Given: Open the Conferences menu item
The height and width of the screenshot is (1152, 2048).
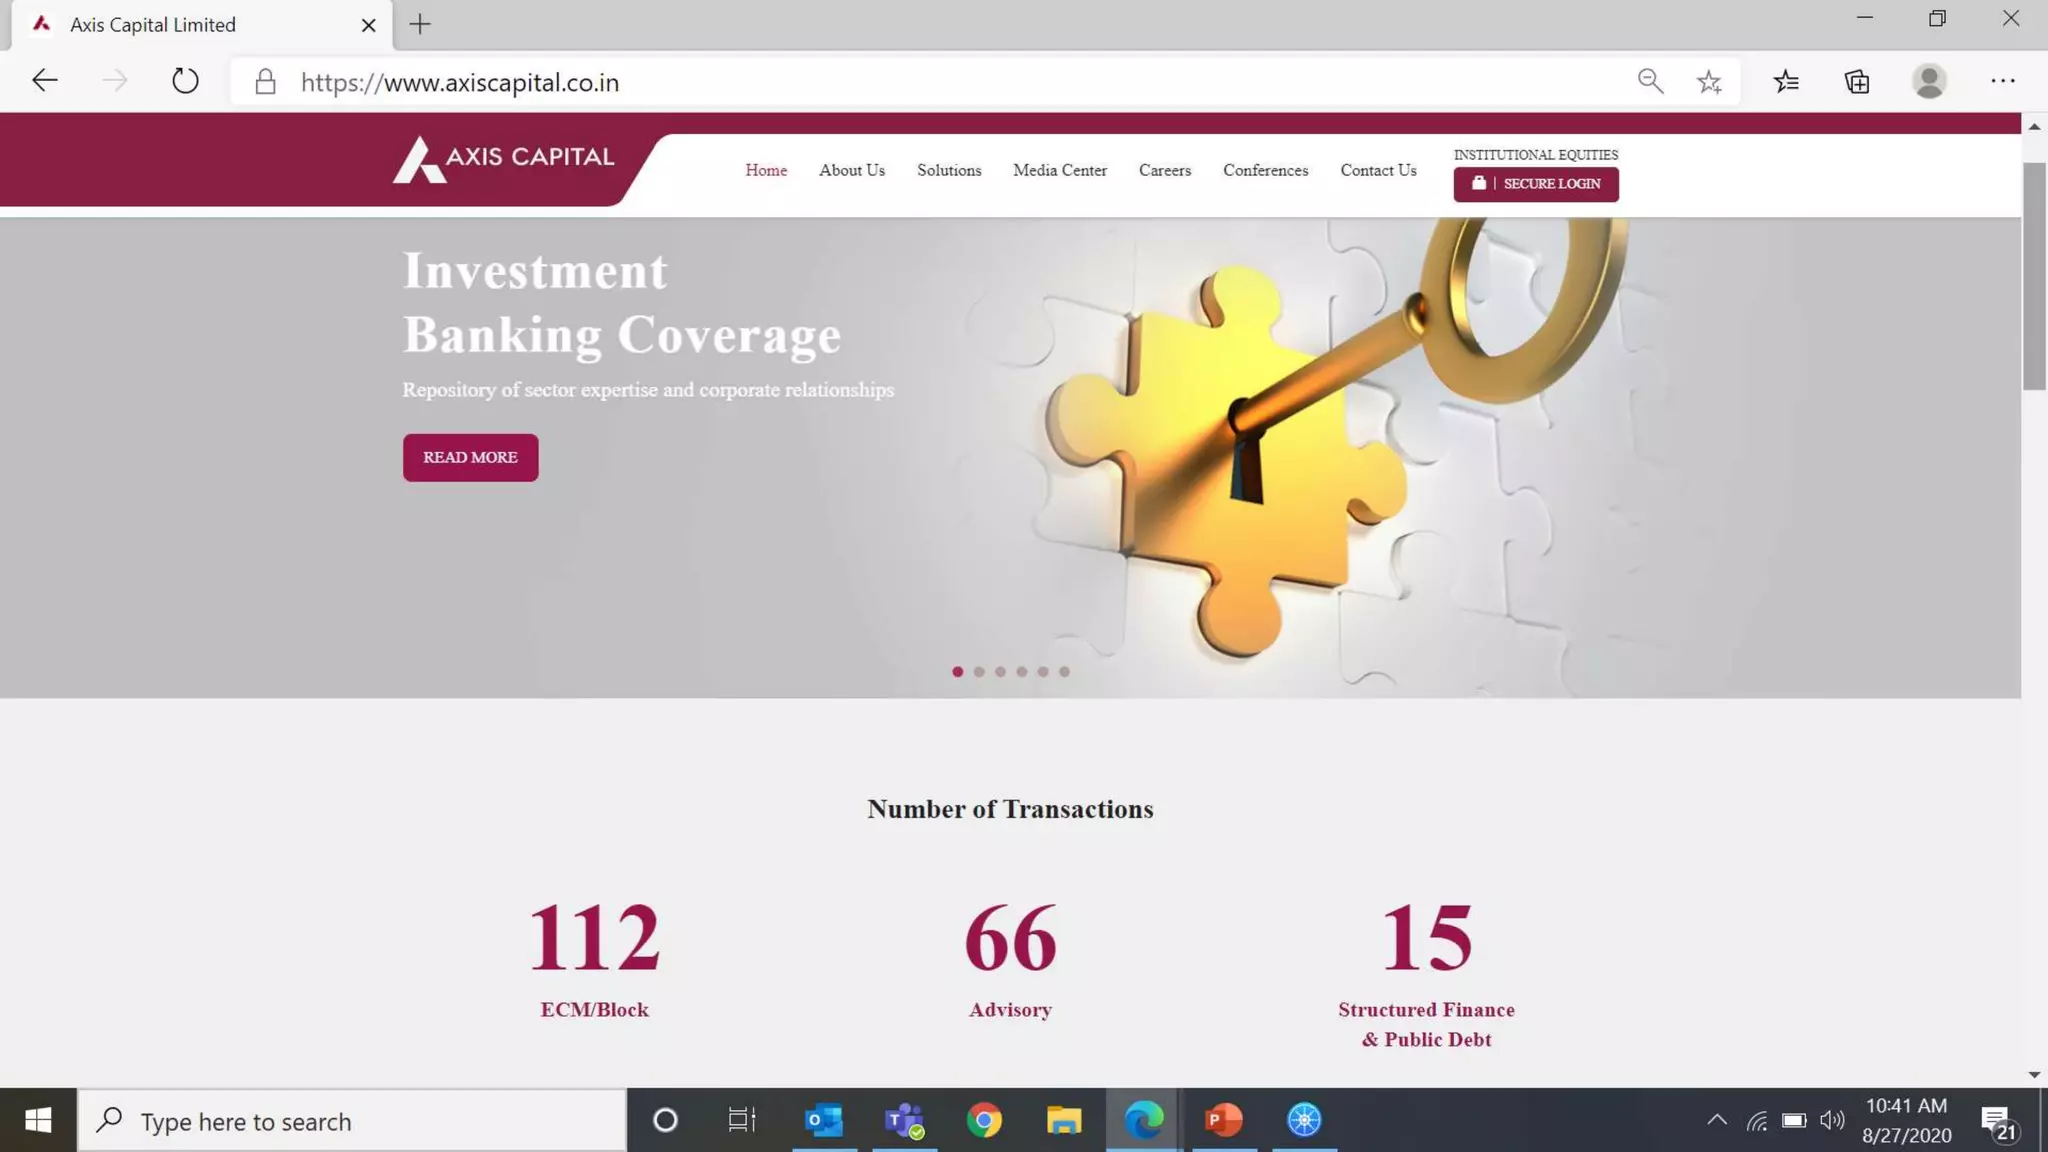Looking at the screenshot, I should coord(1265,170).
